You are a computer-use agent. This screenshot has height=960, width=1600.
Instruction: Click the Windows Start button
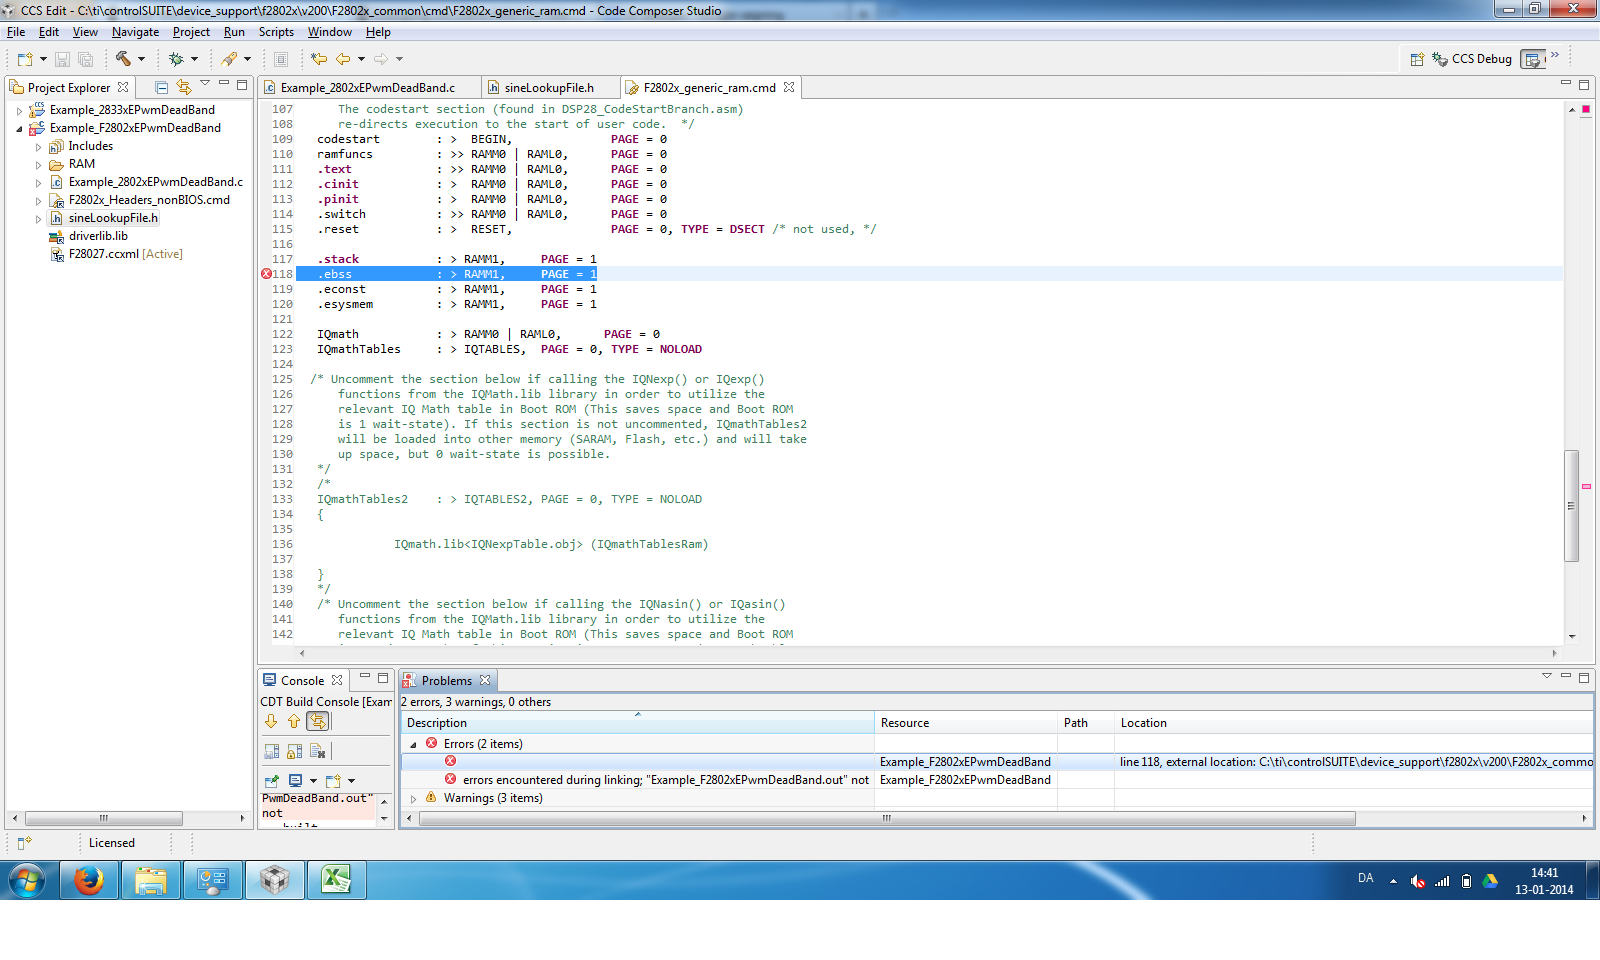click(x=27, y=880)
